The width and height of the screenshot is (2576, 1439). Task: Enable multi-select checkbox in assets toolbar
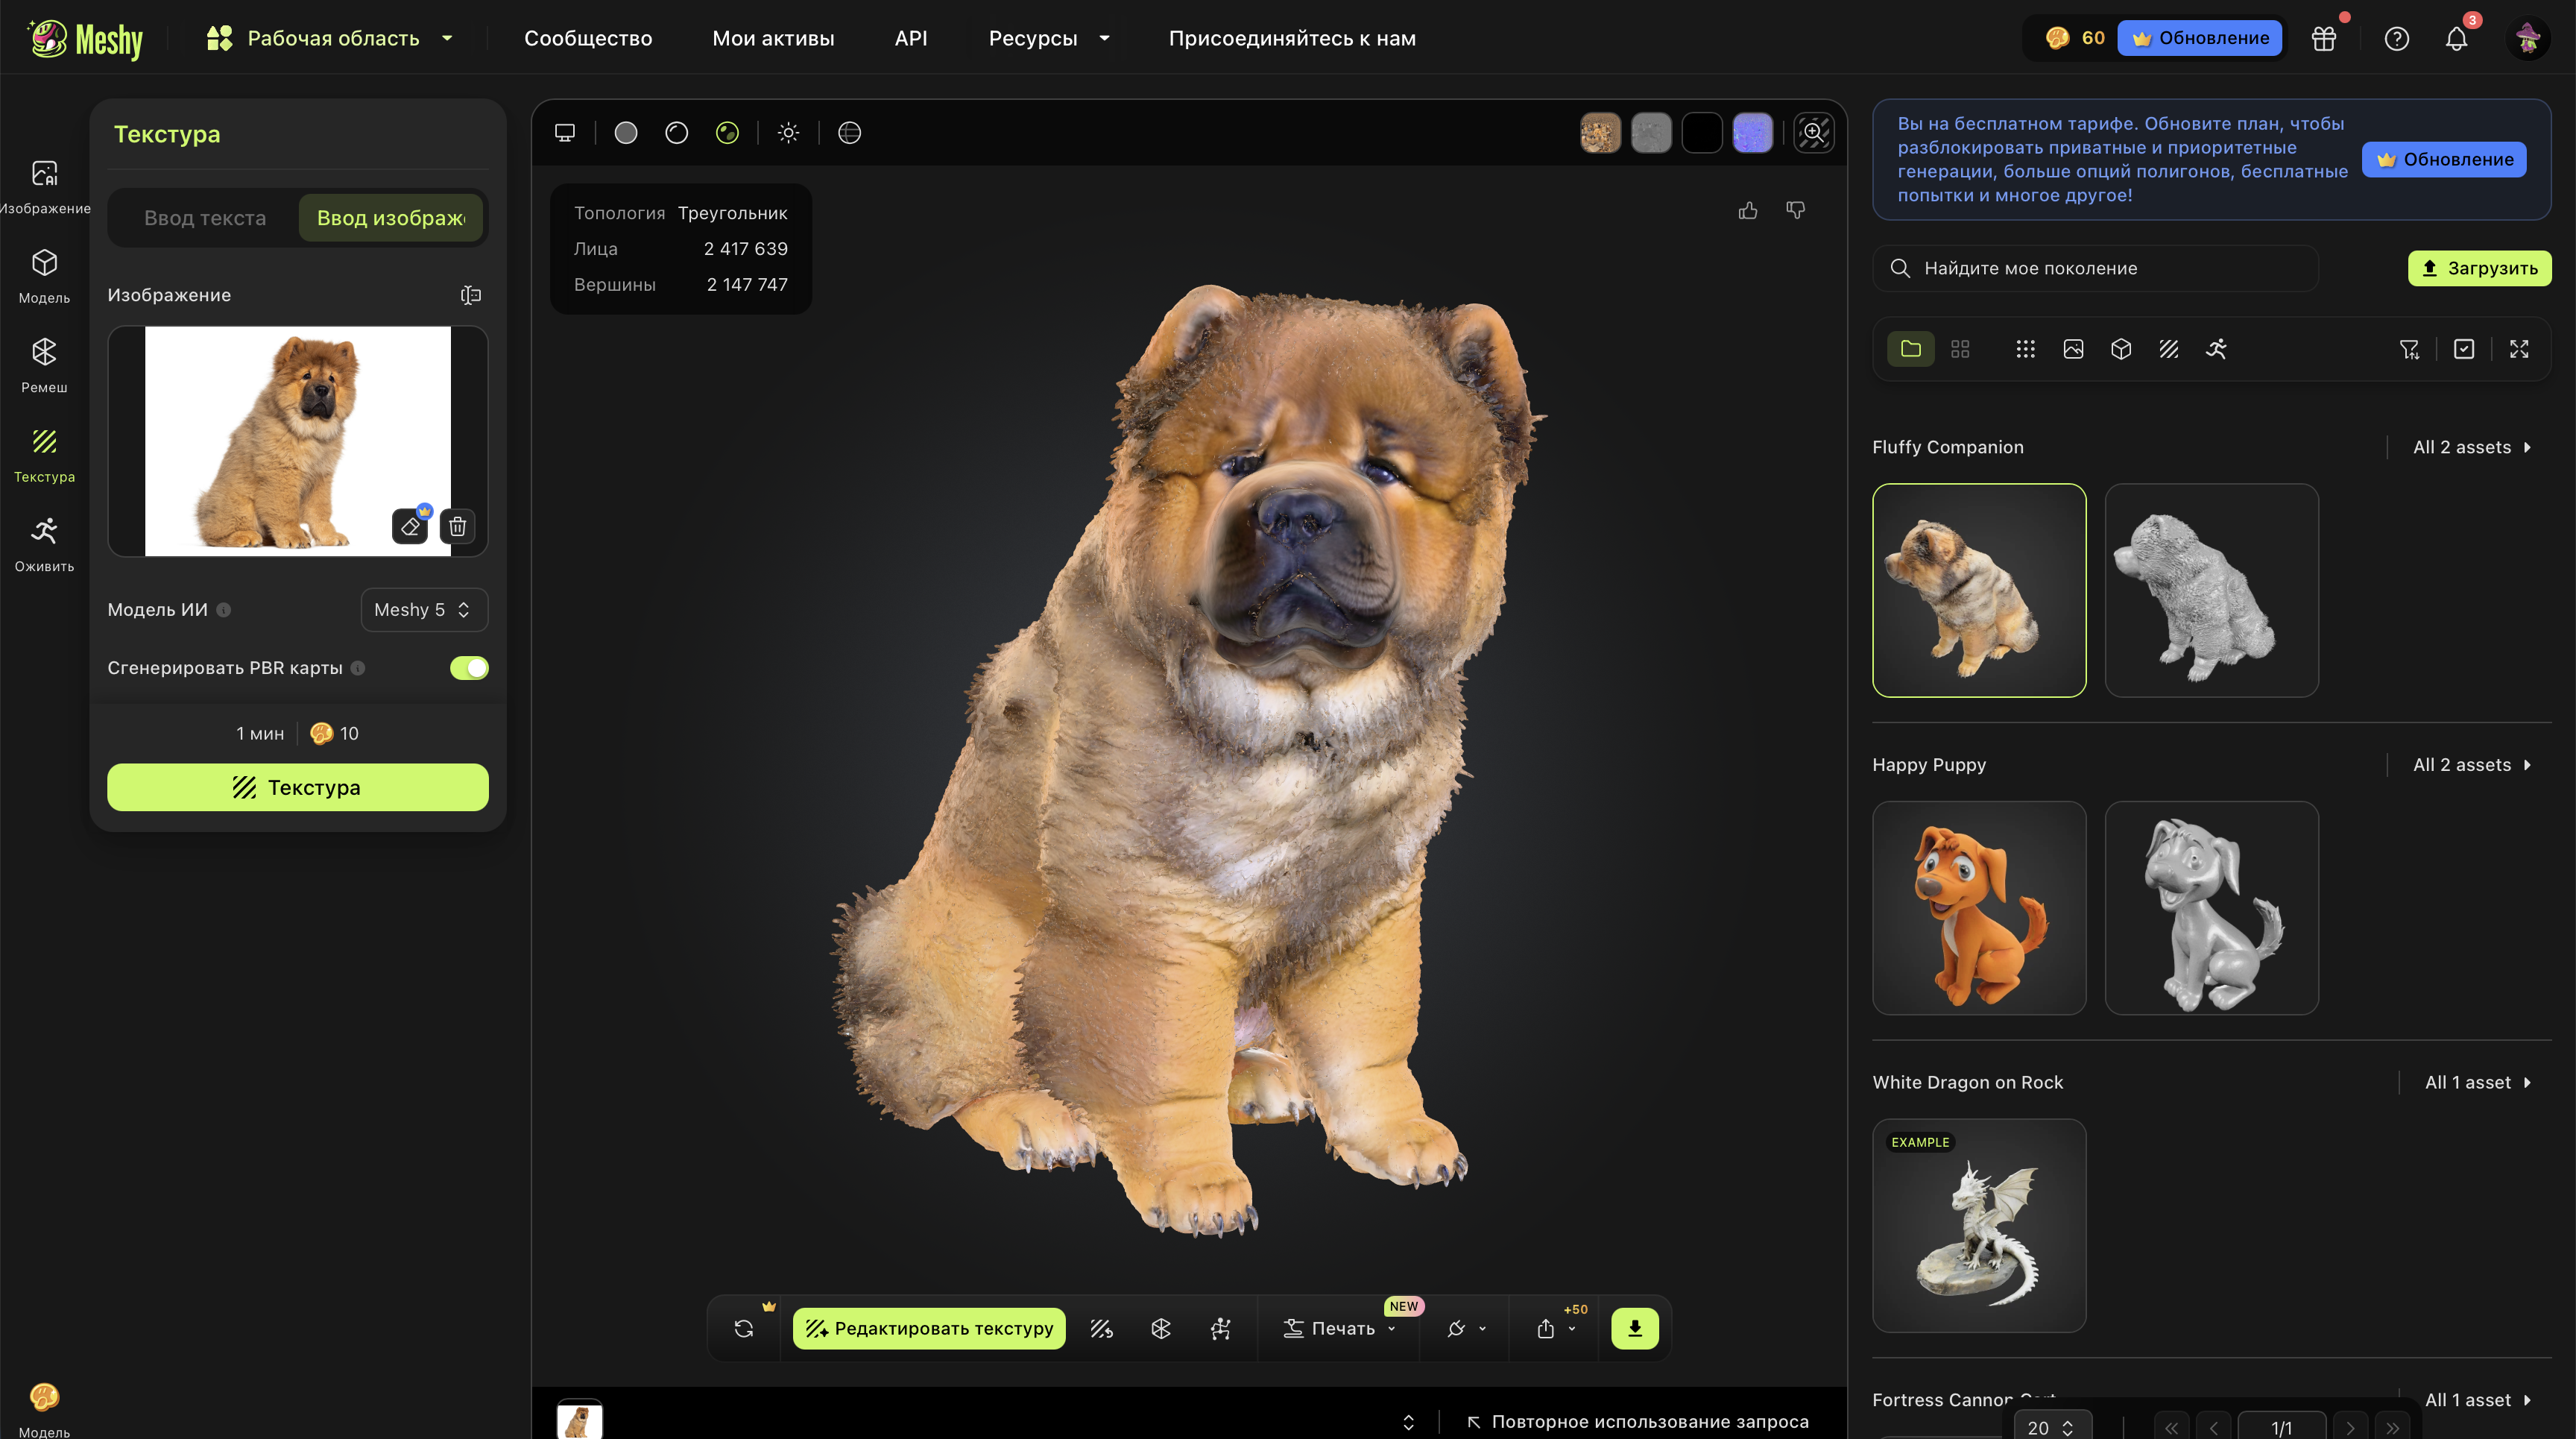coord(2464,349)
